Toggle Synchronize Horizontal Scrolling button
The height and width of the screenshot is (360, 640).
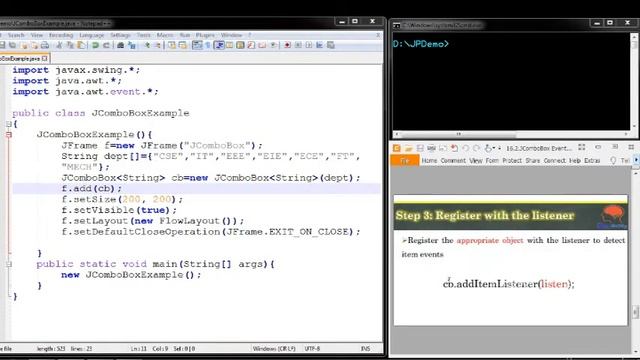pyautogui.click(x=182, y=45)
